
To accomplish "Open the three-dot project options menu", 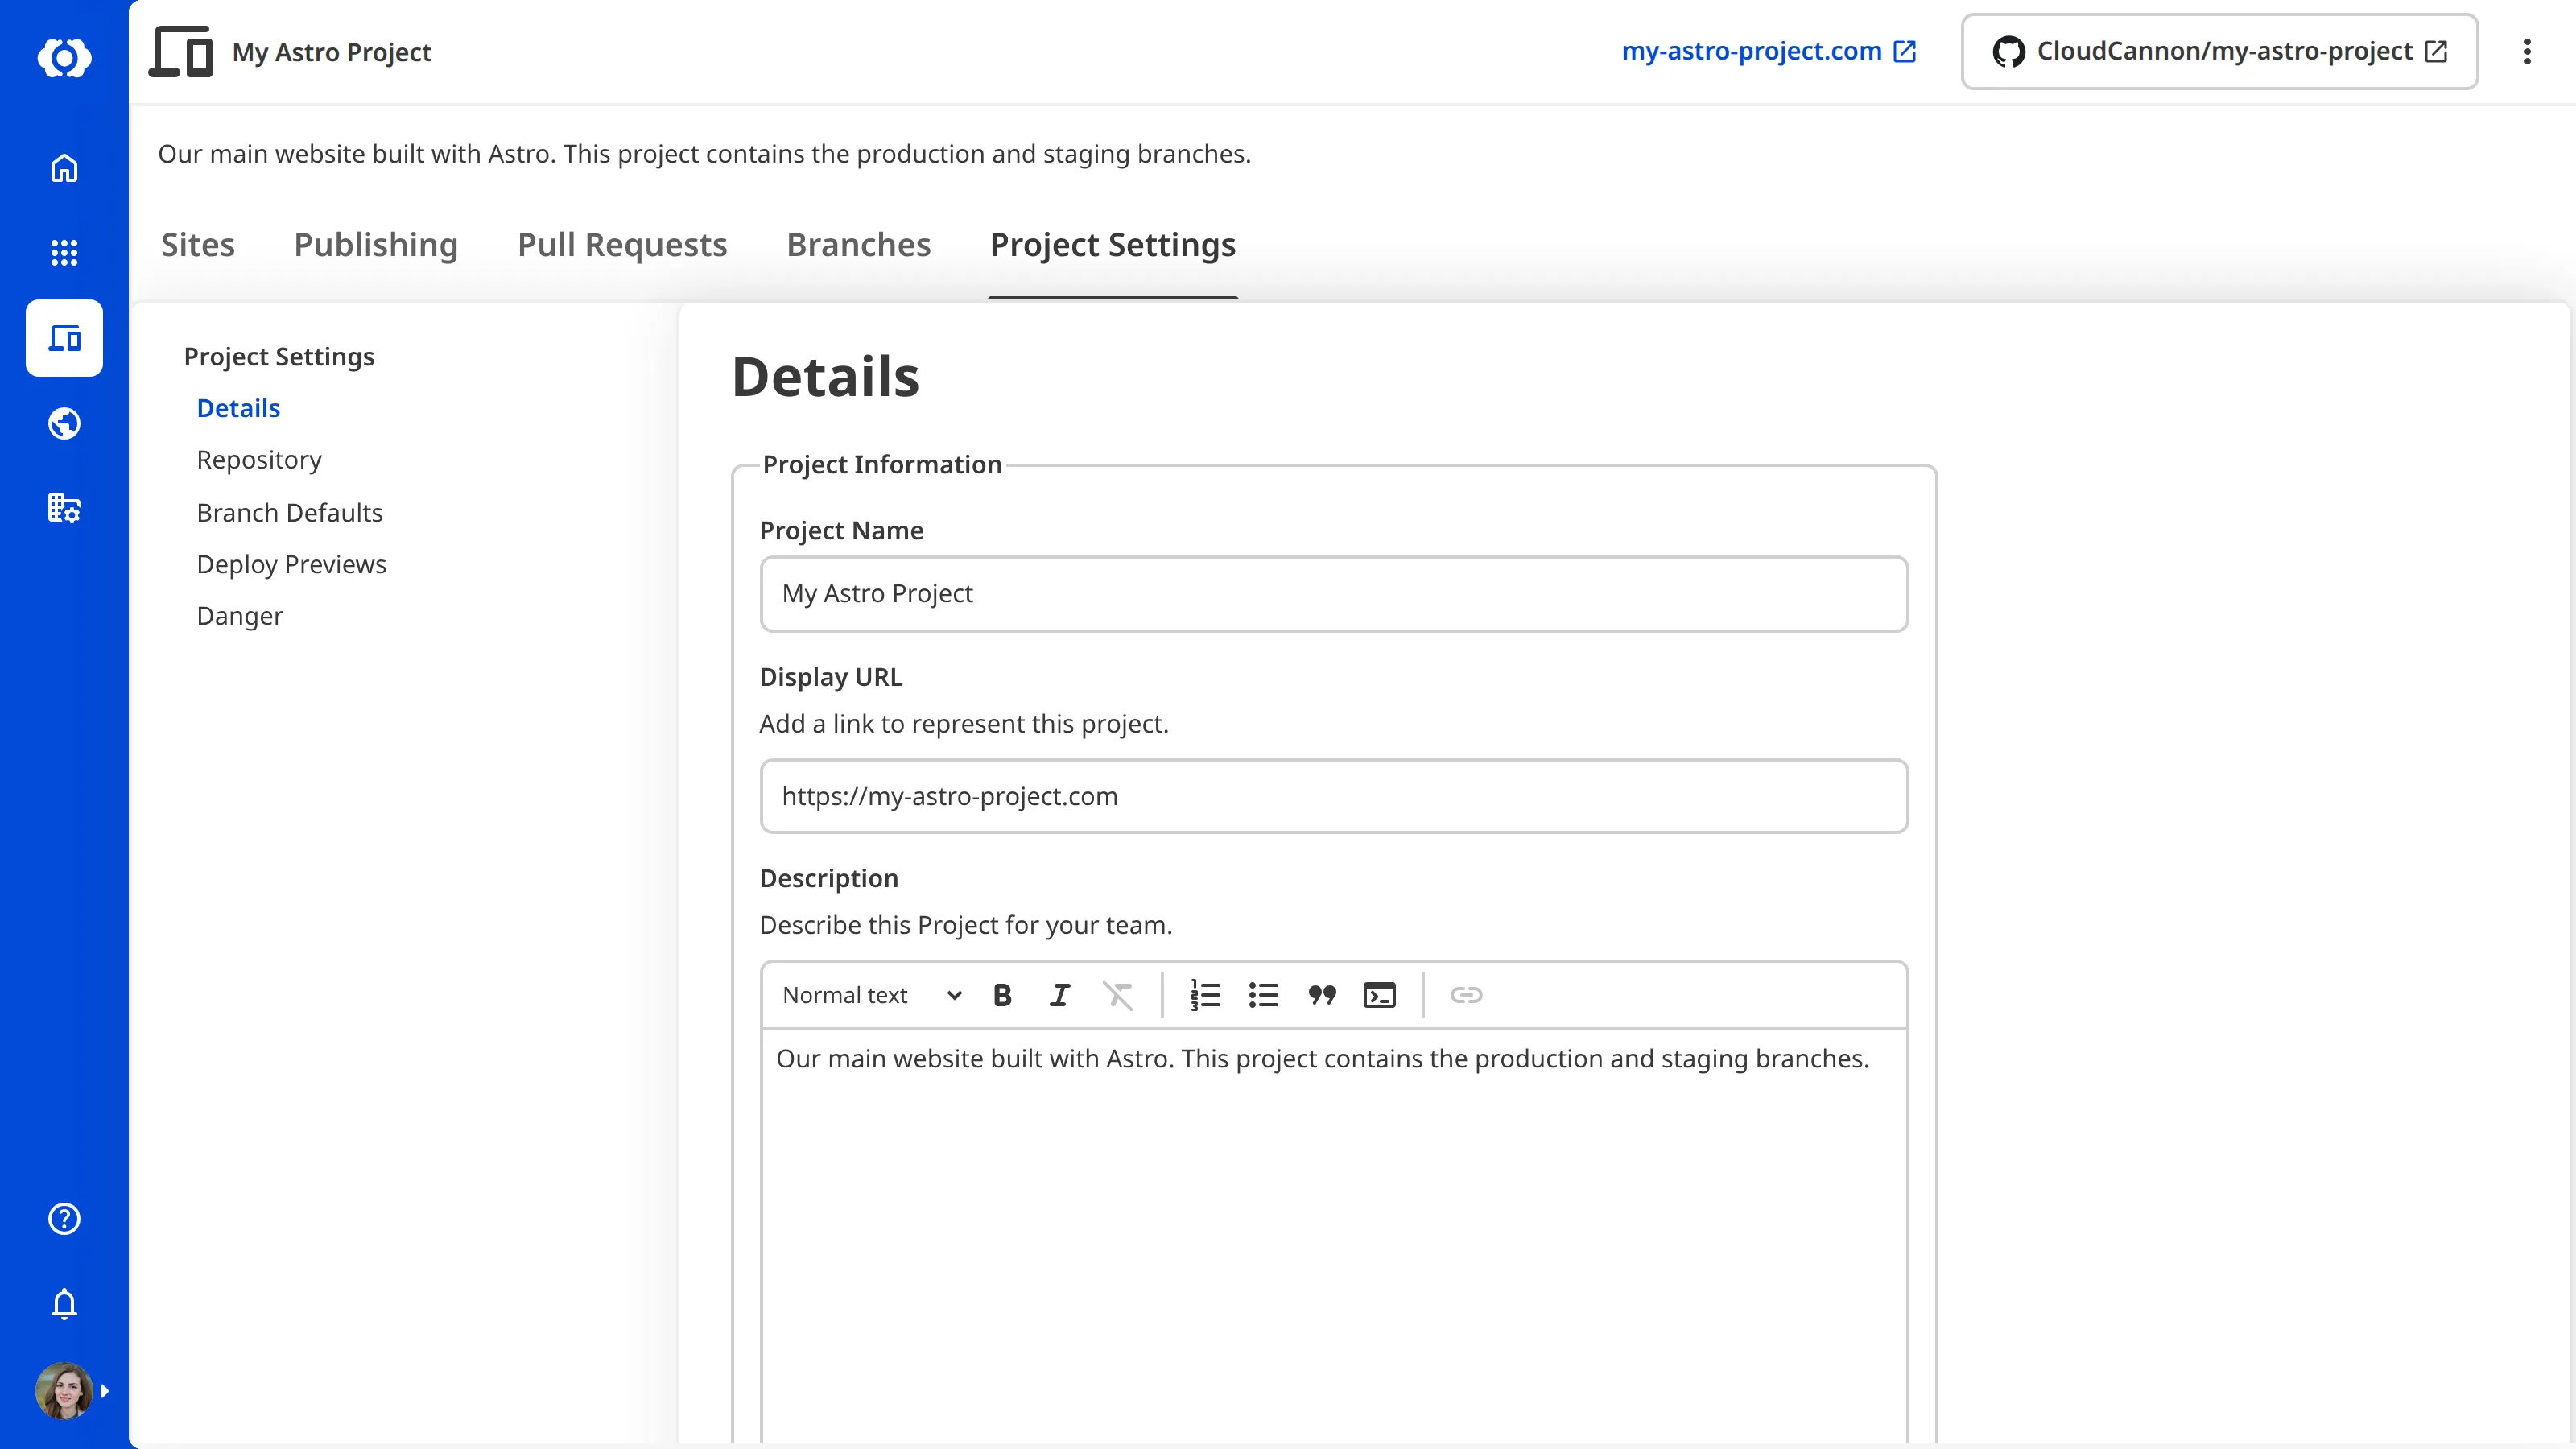I will click(2527, 51).
